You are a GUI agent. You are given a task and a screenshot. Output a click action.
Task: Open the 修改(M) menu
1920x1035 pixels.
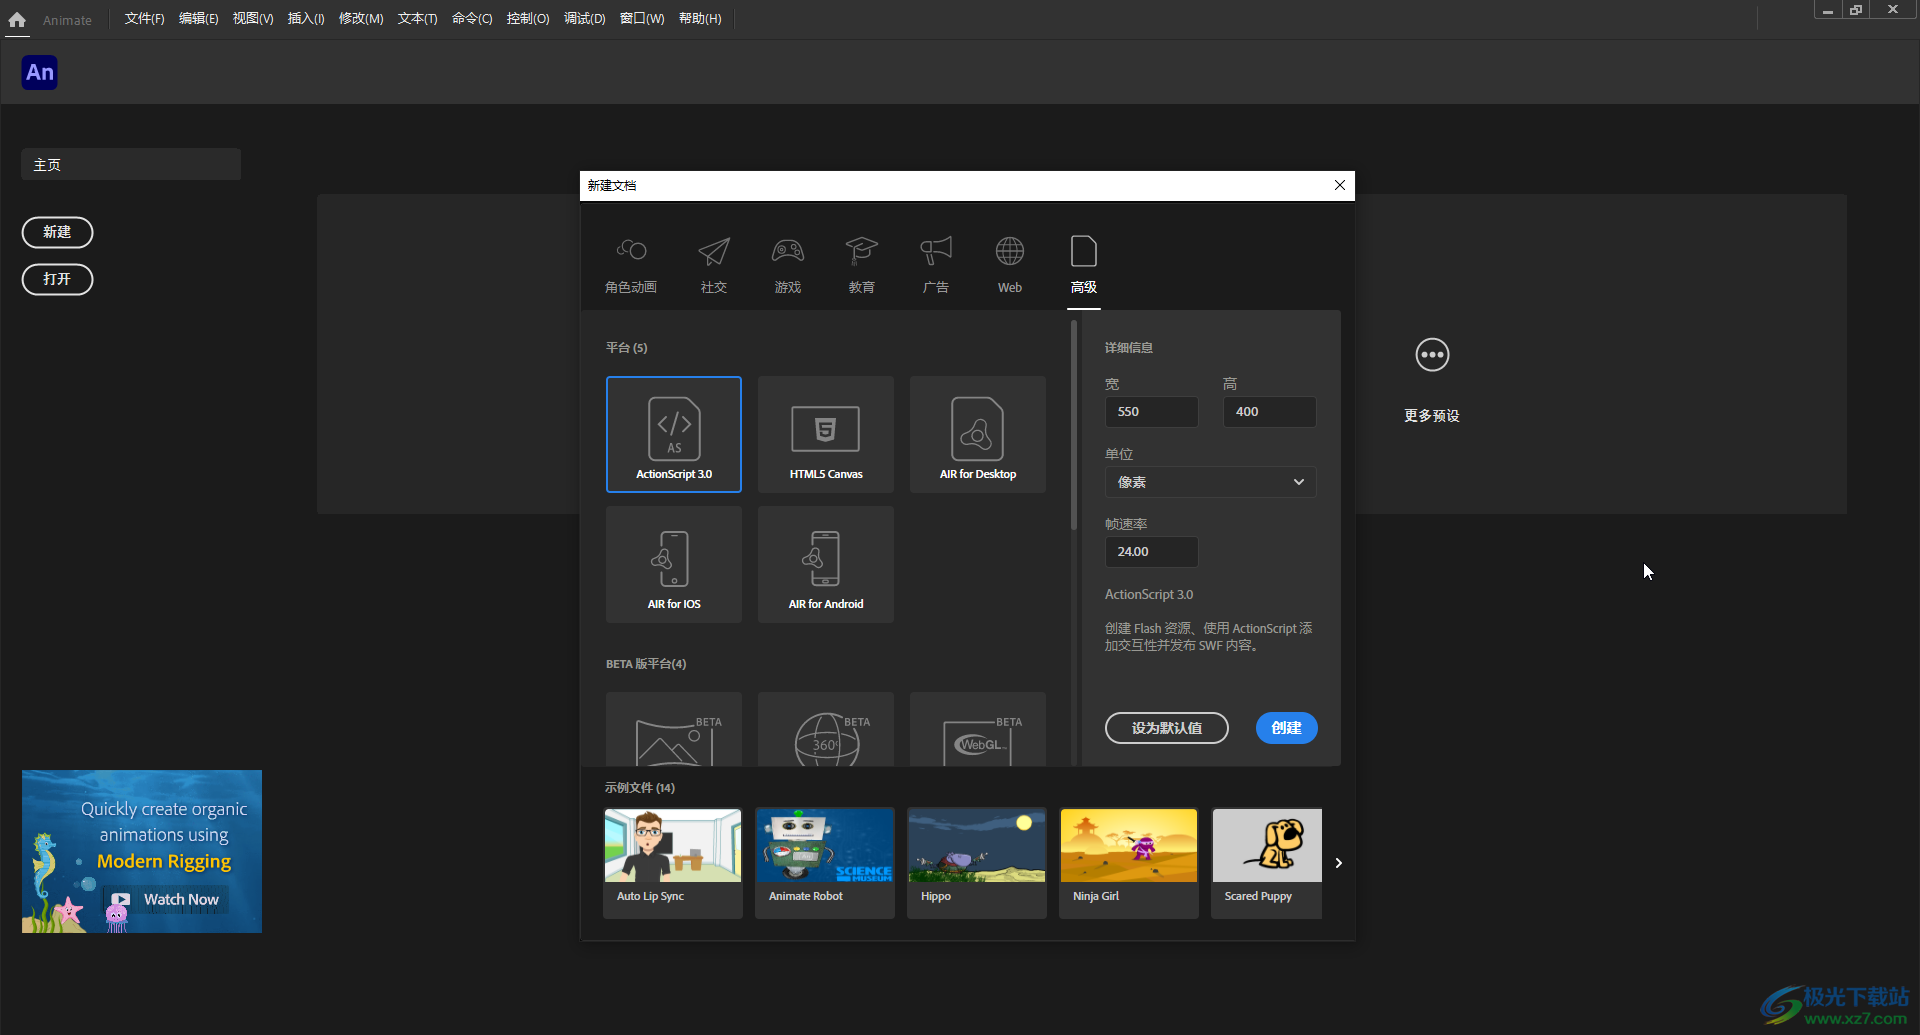click(x=361, y=19)
